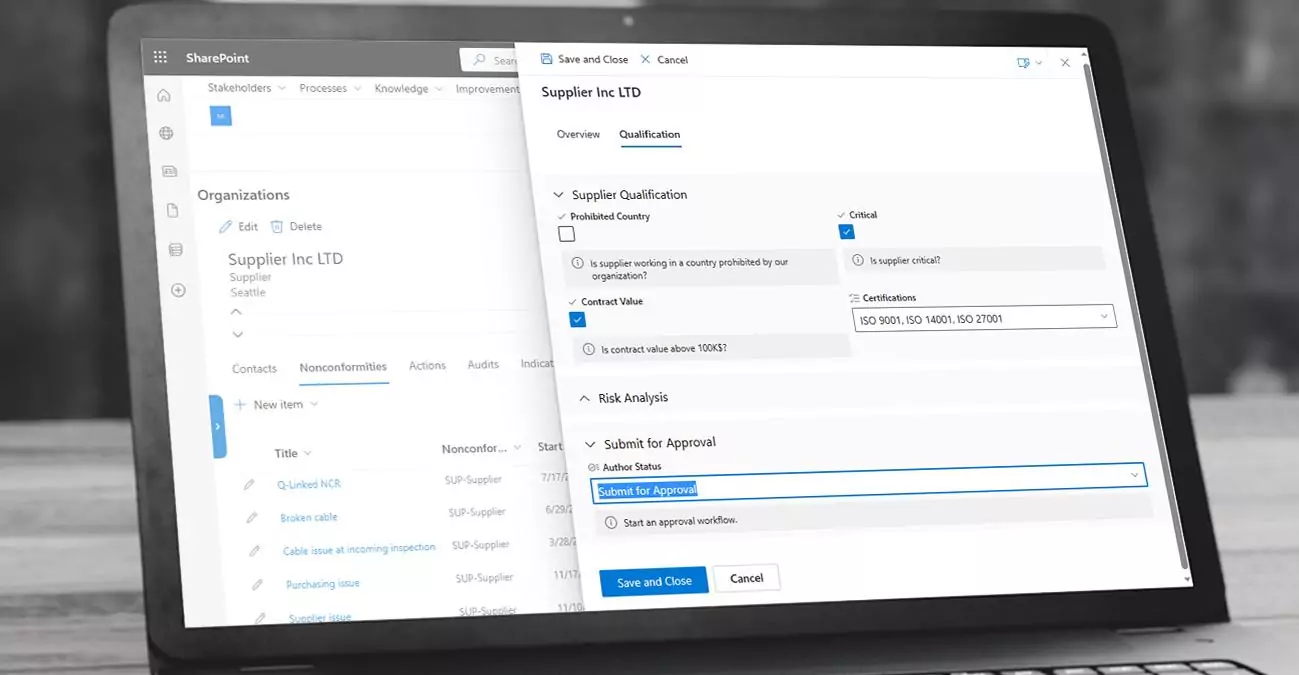Screen dimensions: 1299x675
Task: Click the Organizations heading
Action: point(243,195)
